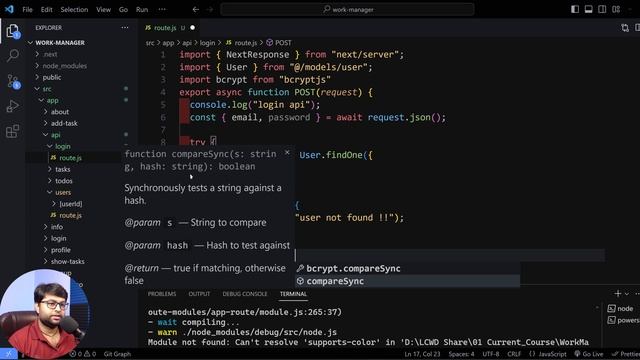This screenshot has width=640, height=360.
Task: Toggle secondary side bar layout icon
Action: [x=602, y=9]
